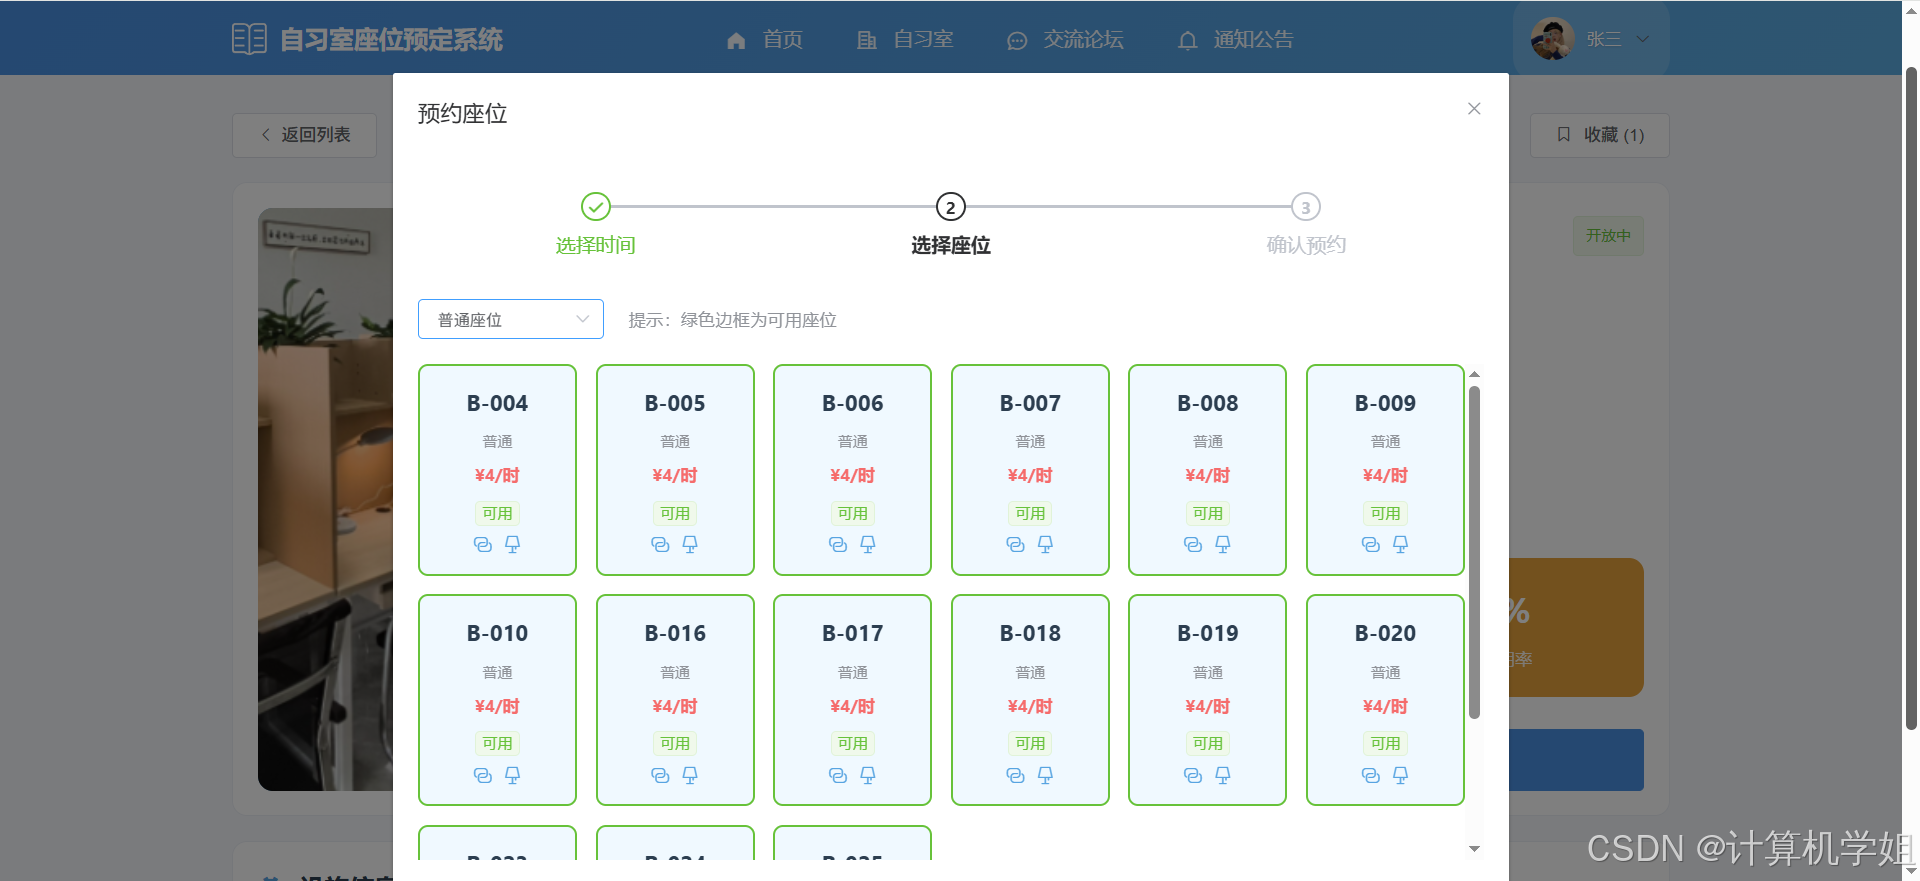Click the link icon on seat B-008

point(1193,545)
